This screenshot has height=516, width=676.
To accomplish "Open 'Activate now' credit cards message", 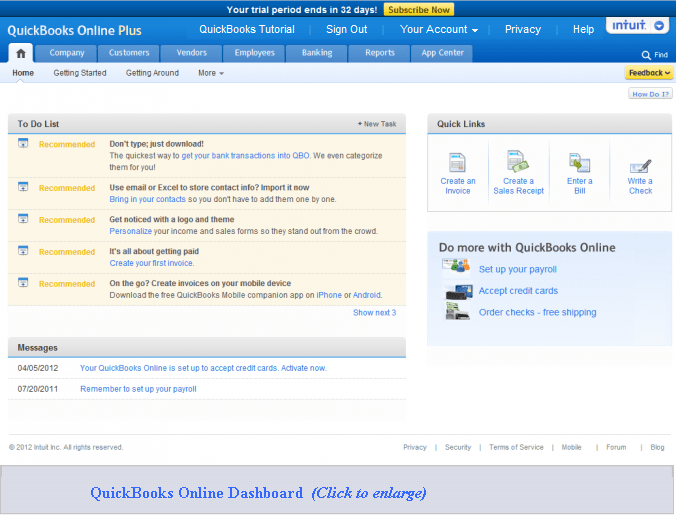I will point(203,368).
